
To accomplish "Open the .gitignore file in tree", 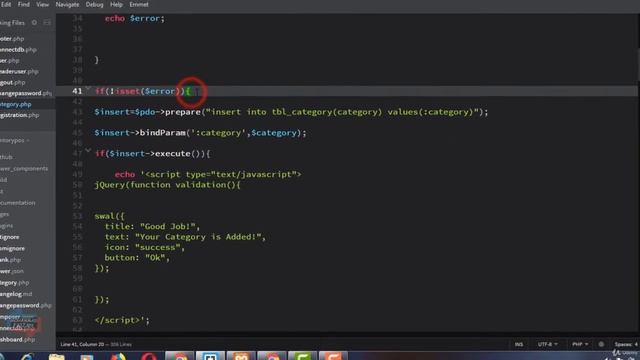I will [x=9, y=237].
